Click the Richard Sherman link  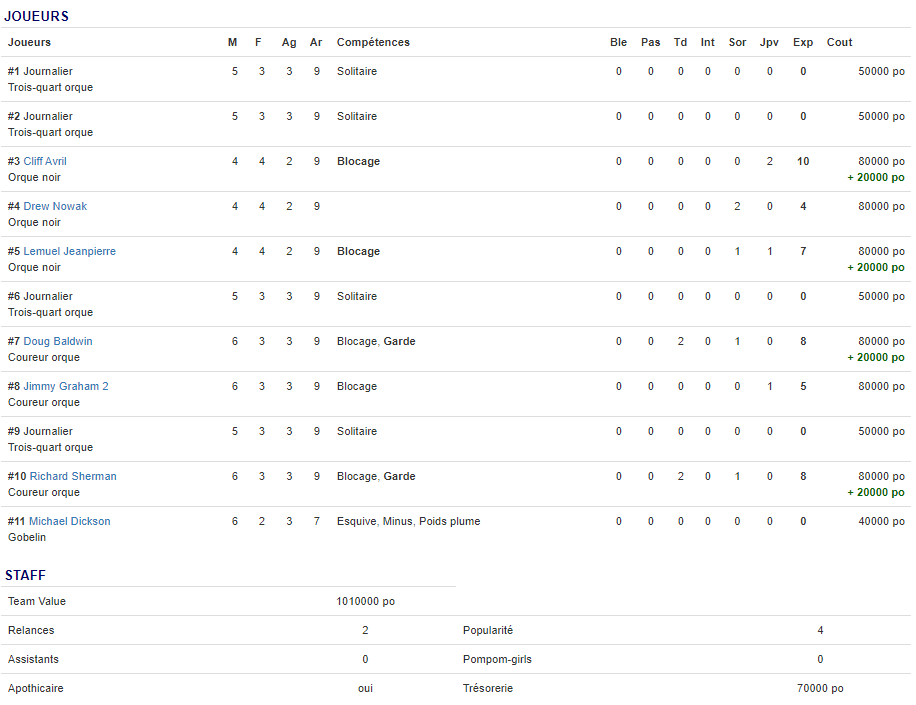[72, 476]
